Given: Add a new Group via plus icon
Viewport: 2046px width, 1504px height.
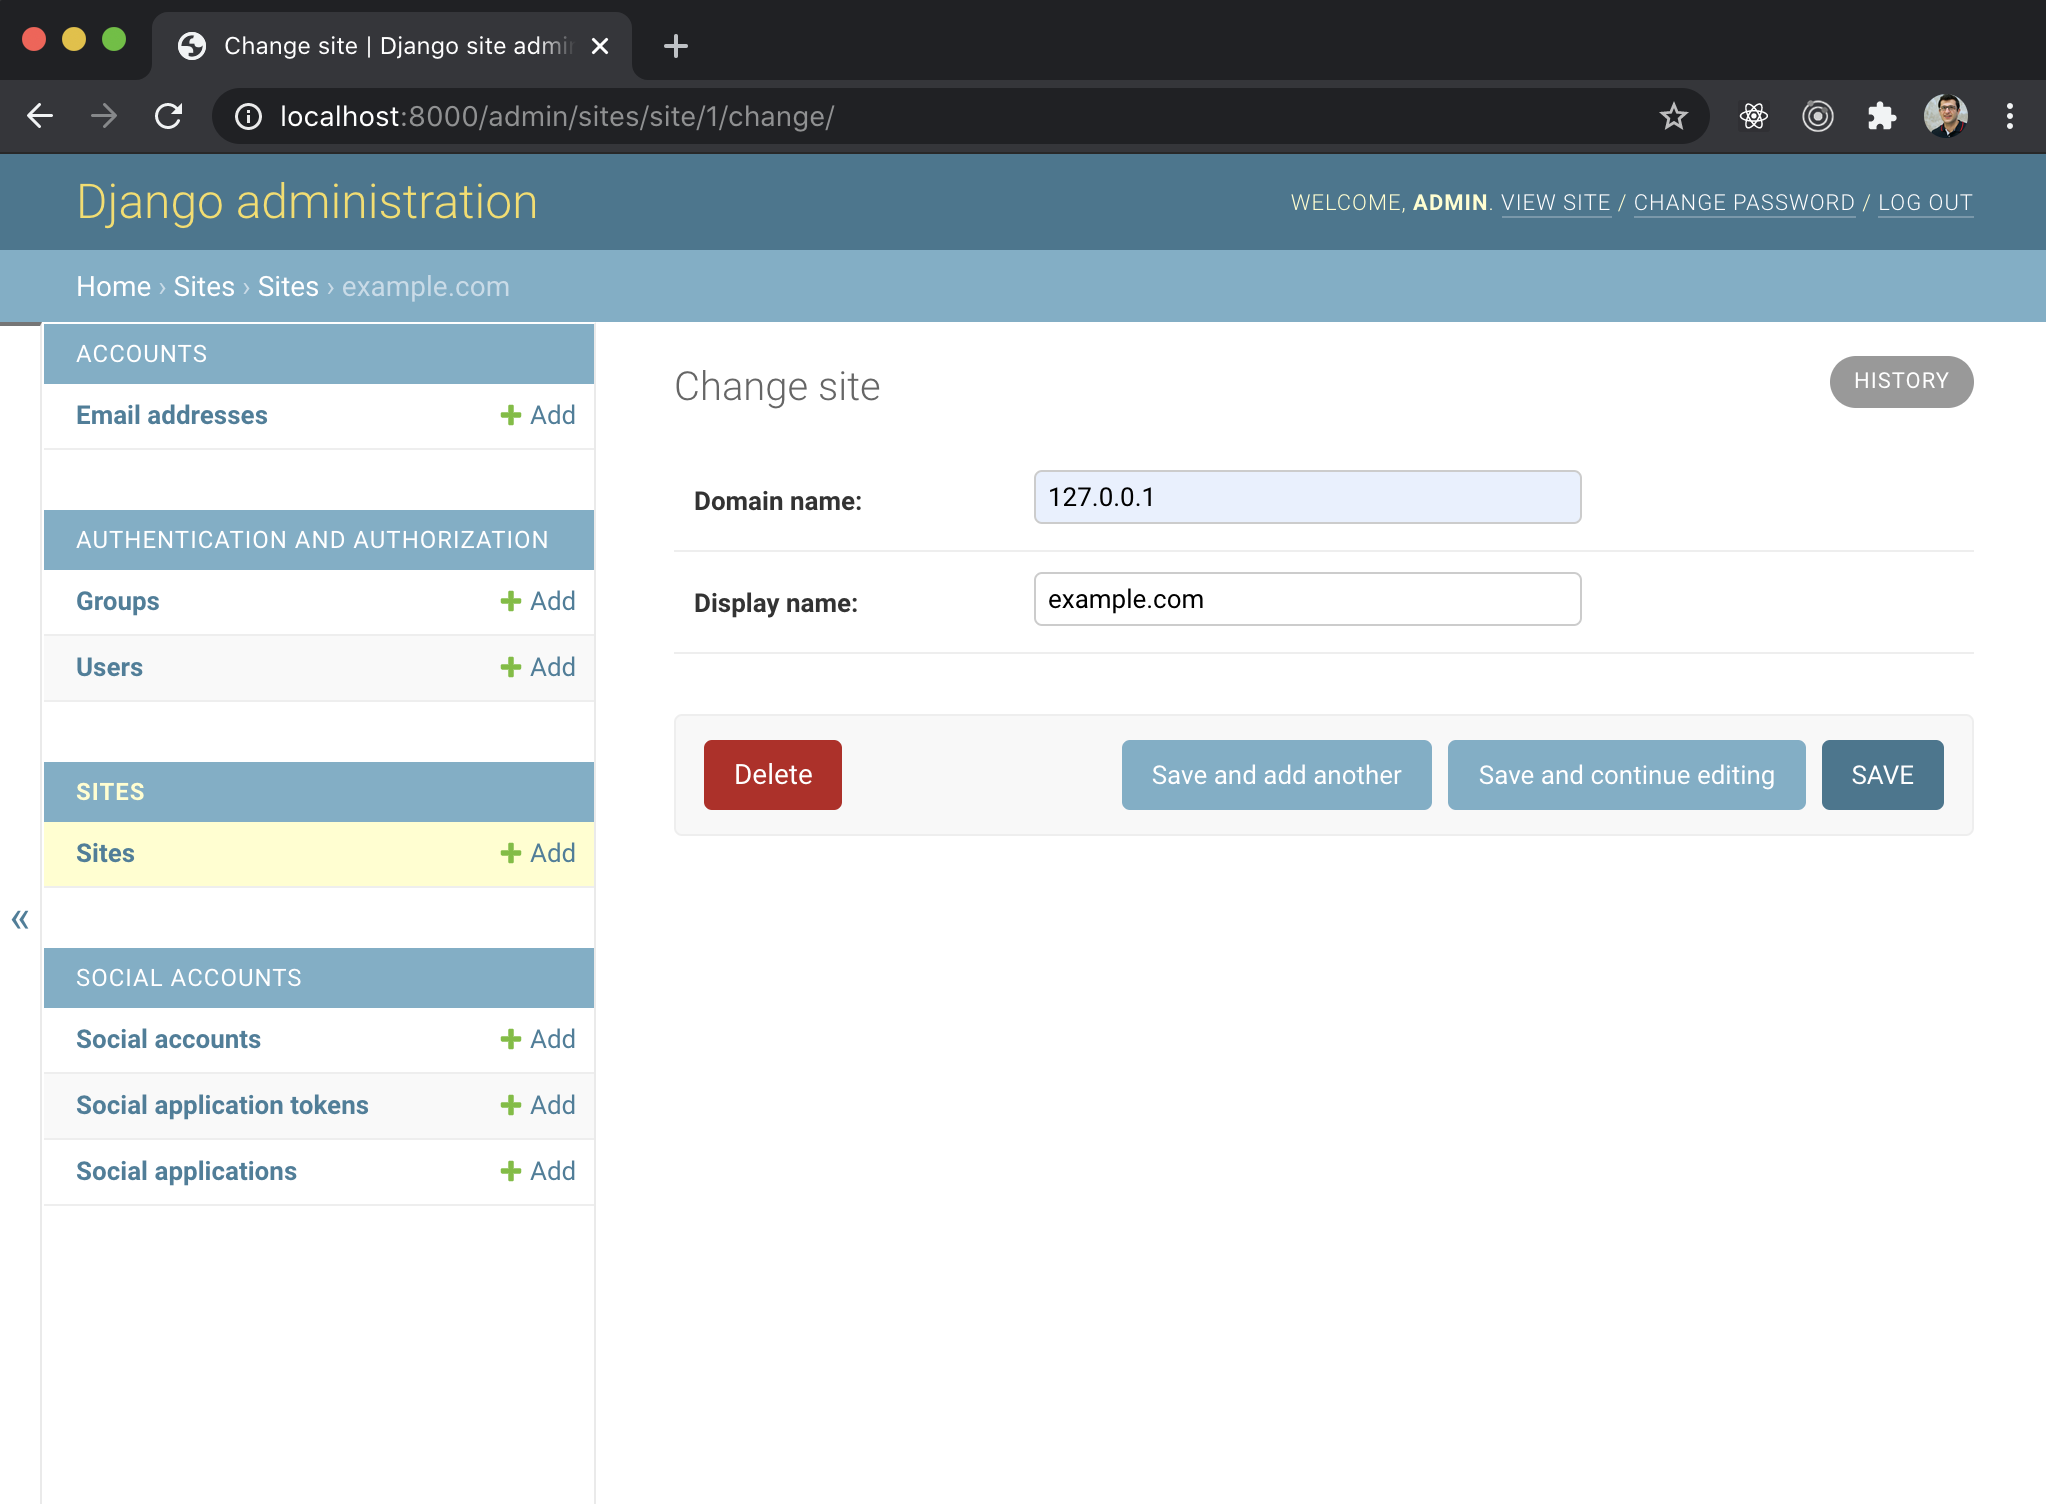Looking at the screenshot, I should click(538, 601).
